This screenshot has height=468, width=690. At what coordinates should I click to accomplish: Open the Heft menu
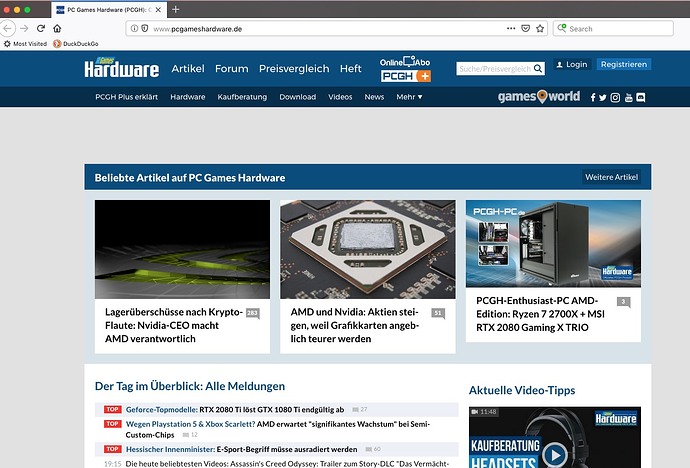click(x=351, y=69)
